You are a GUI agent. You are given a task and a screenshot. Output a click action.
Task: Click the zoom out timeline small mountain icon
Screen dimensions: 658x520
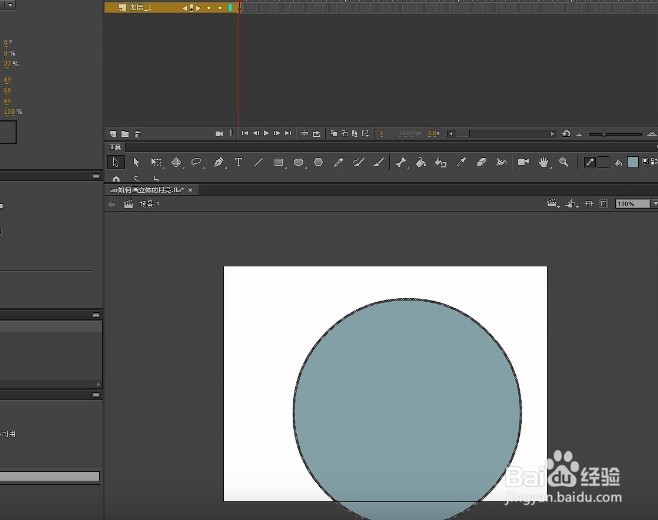tap(580, 134)
